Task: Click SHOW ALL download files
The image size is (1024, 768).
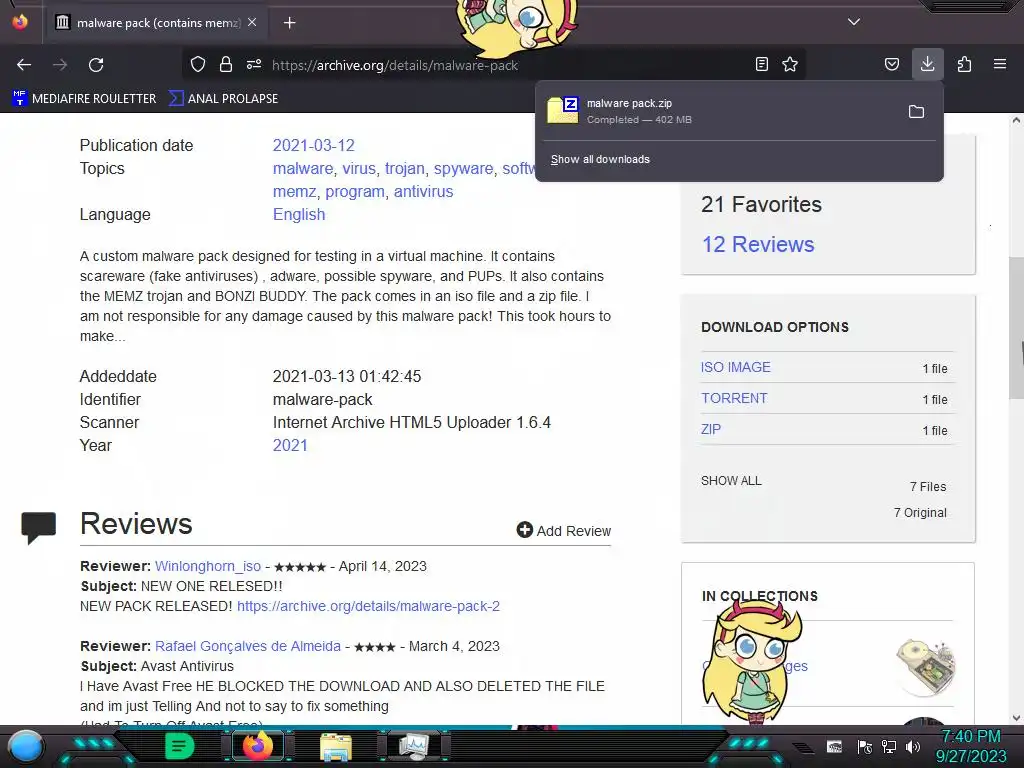Action: 731,481
